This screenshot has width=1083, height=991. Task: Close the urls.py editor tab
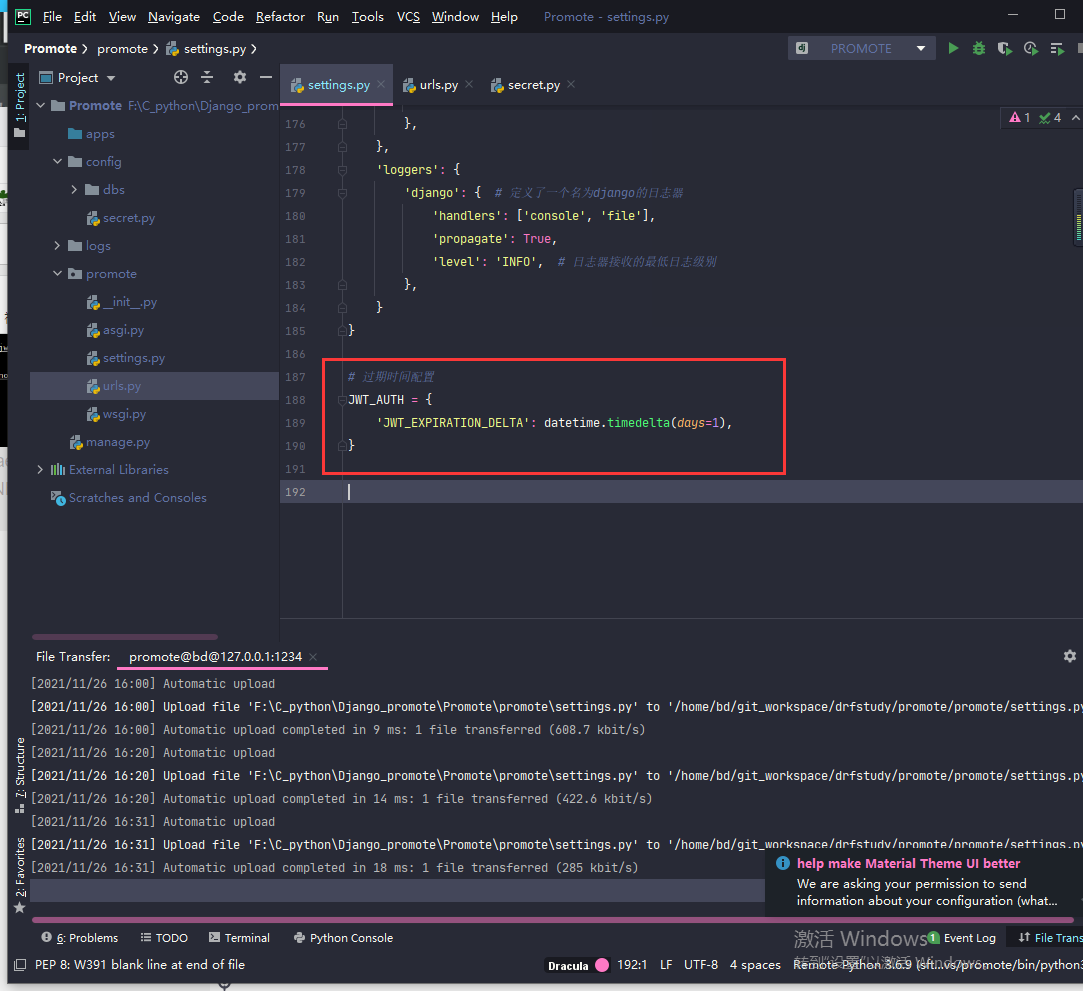click(x=469, y=84)
